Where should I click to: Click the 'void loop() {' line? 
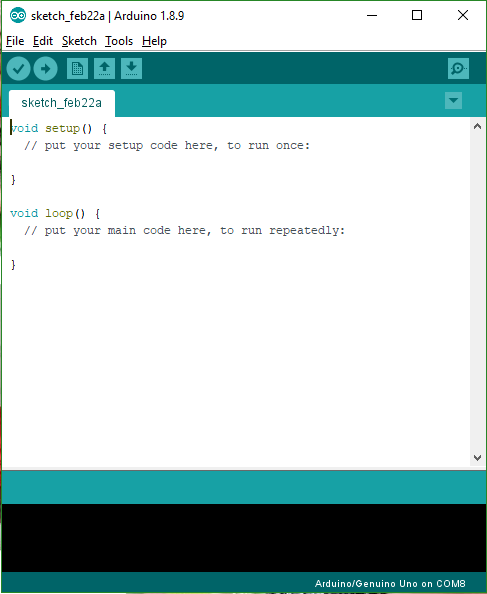pyautogui.click(x=55, y=213)
